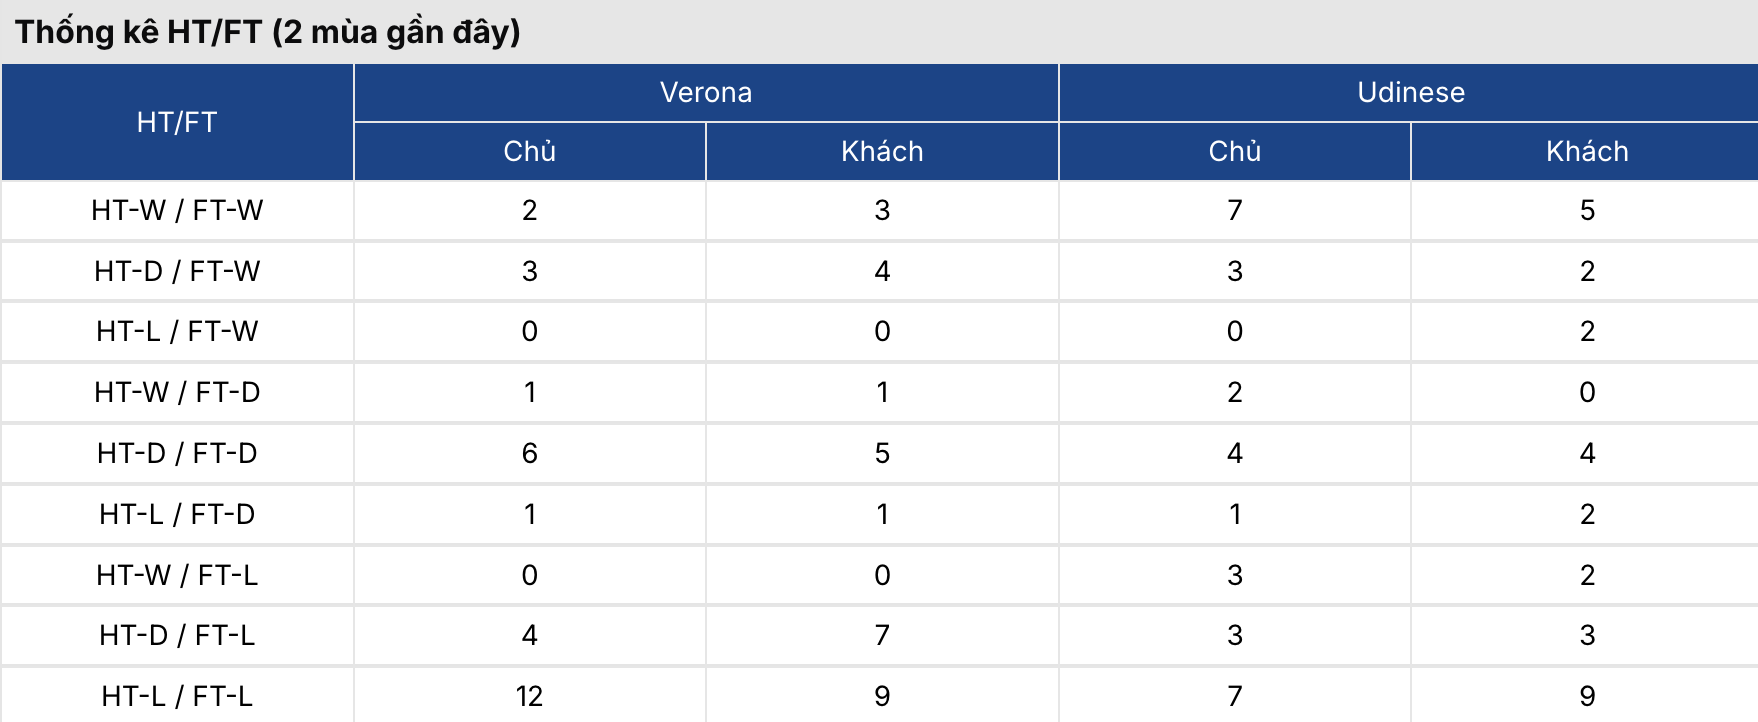The height and width of the screenshot is (722, 1758).
Task: Click the Khách subheader under Verona
Action: tap(882, 151)
